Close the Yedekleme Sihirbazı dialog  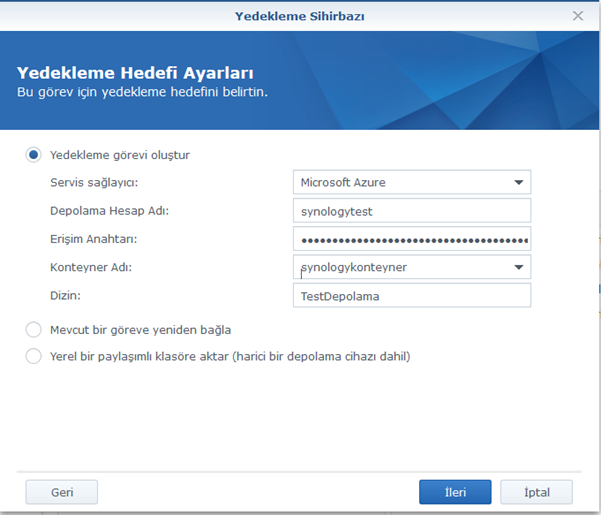click(578, 16)
